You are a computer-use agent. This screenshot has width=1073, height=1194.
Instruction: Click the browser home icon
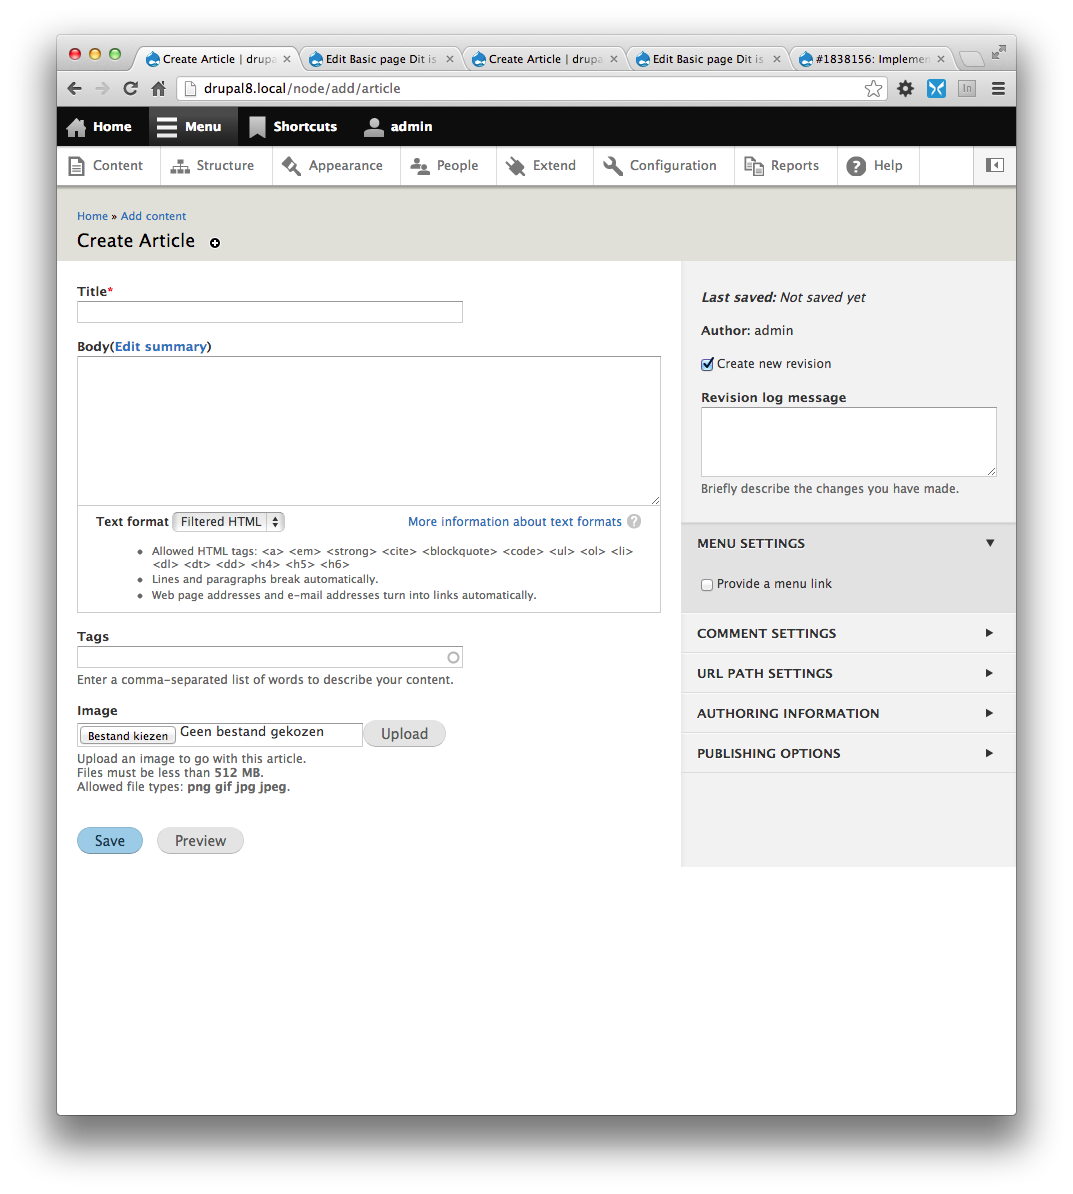pyautogui.click(x=158, y=88)
